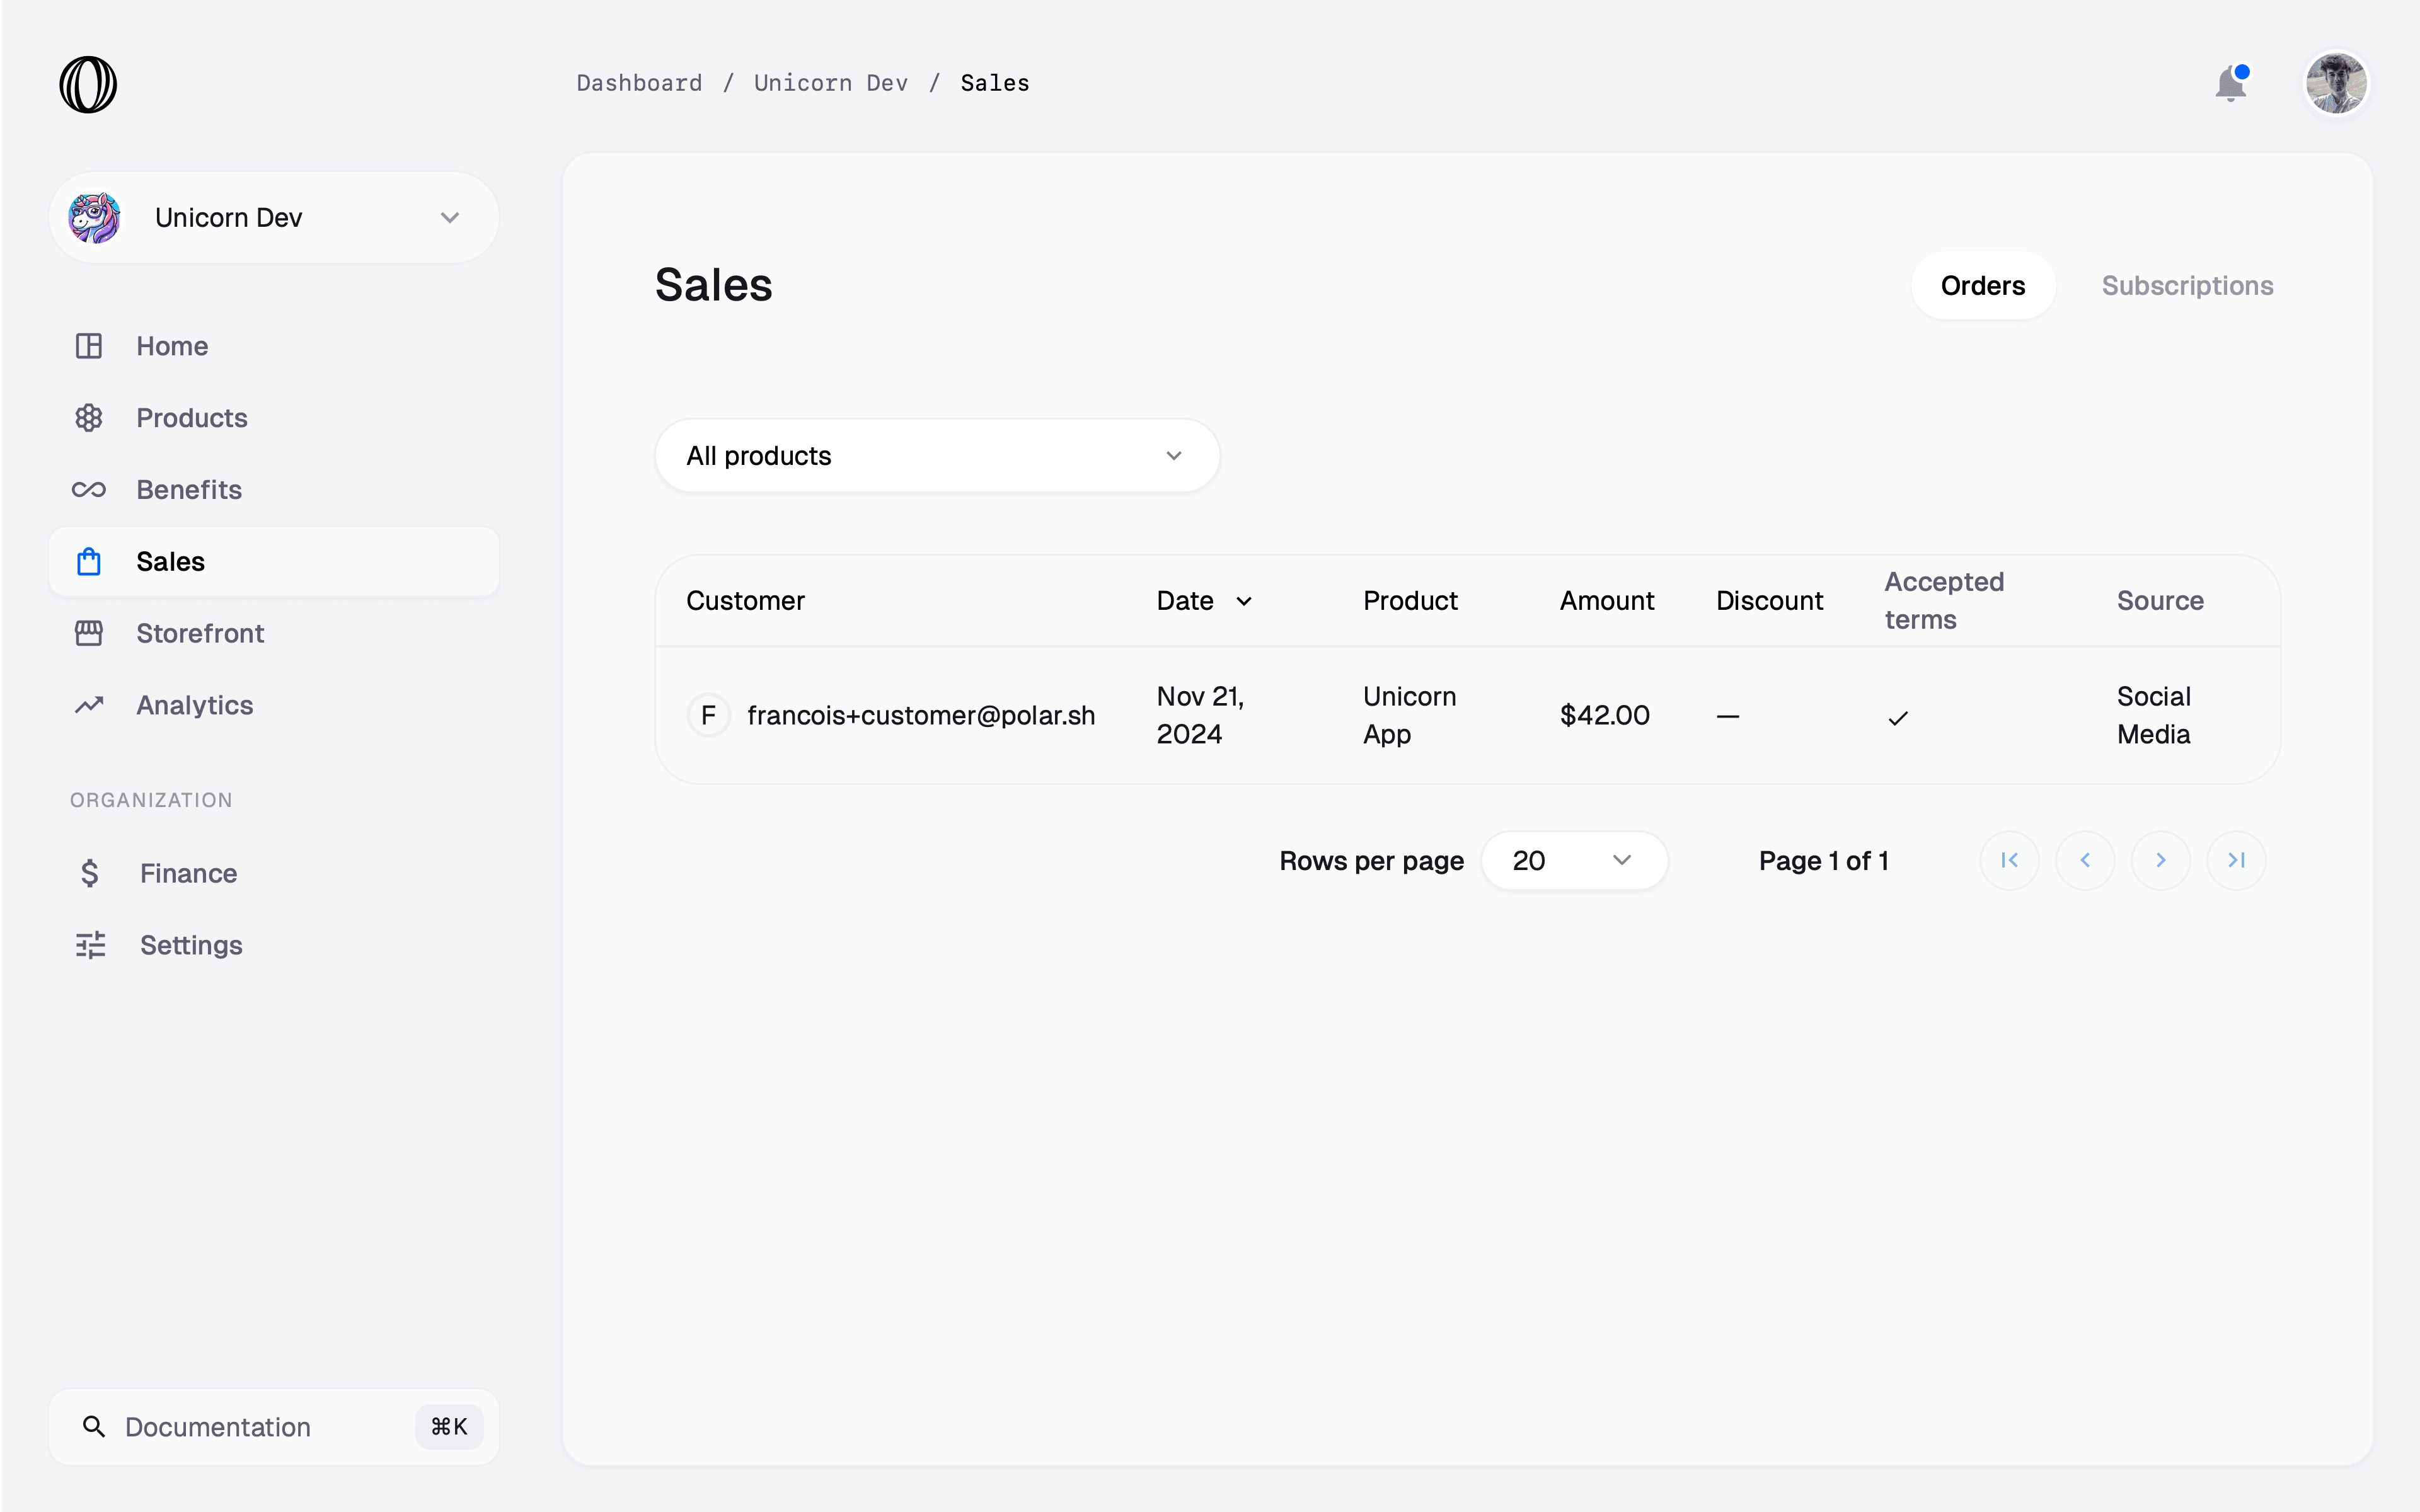Click the Finance dollar icon
The width and height of the screenshot is (2420, 1512).
coord(90,873)
